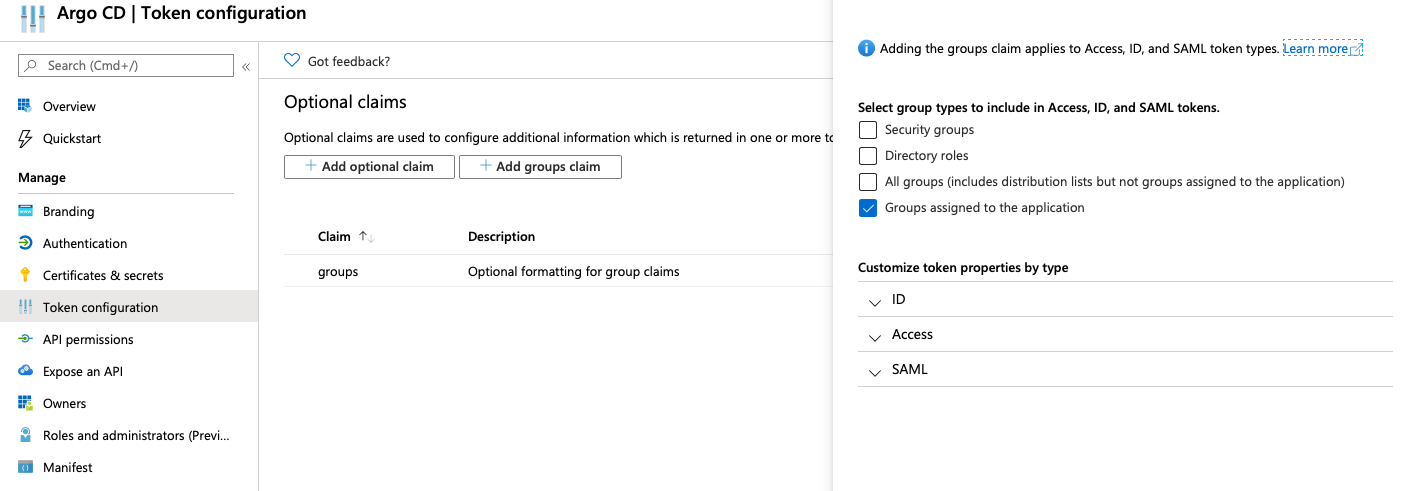
Task: Click the Quickstart lightning icon
Action: pos(25,138)
